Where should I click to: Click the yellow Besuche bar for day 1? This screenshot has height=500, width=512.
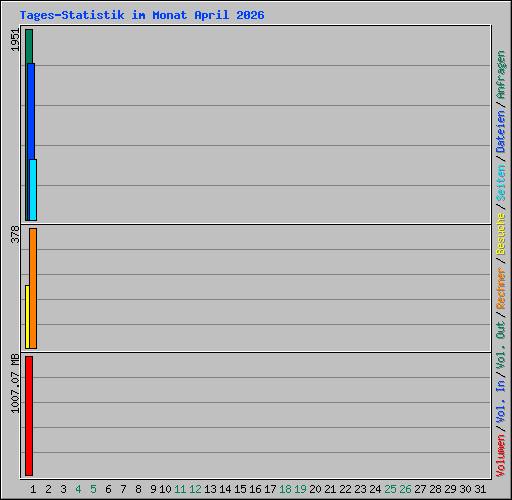[x=27, y=317]
